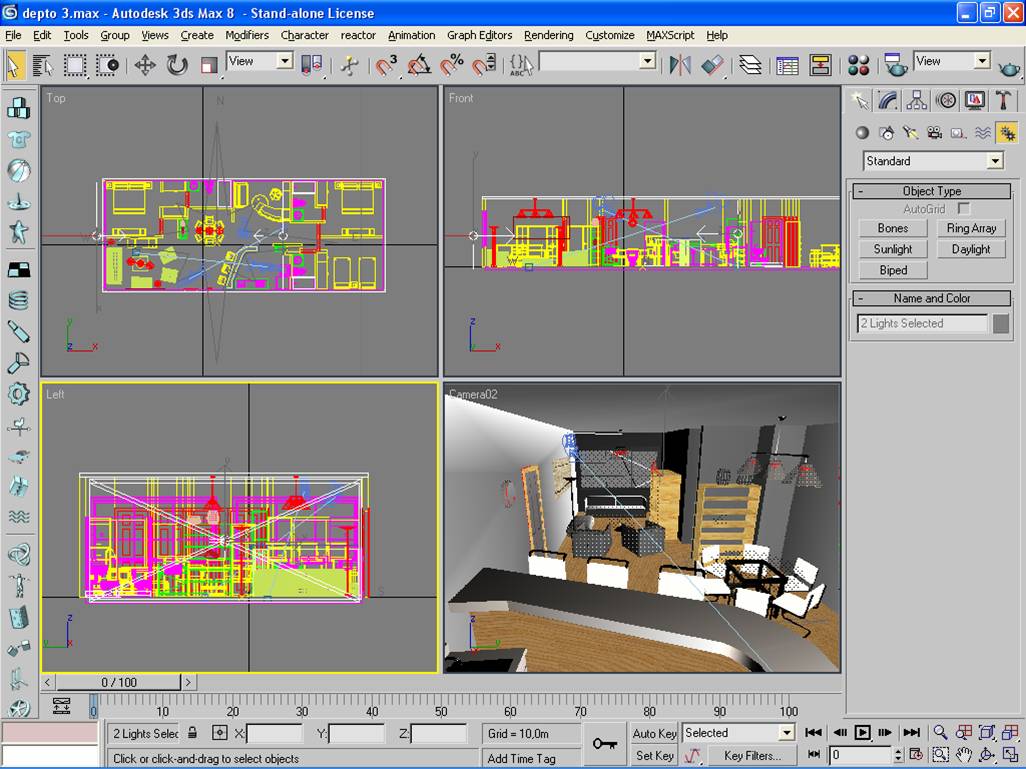Activate Select and Rotate tool
This screenshot has width=1026, height=769.
177,65
